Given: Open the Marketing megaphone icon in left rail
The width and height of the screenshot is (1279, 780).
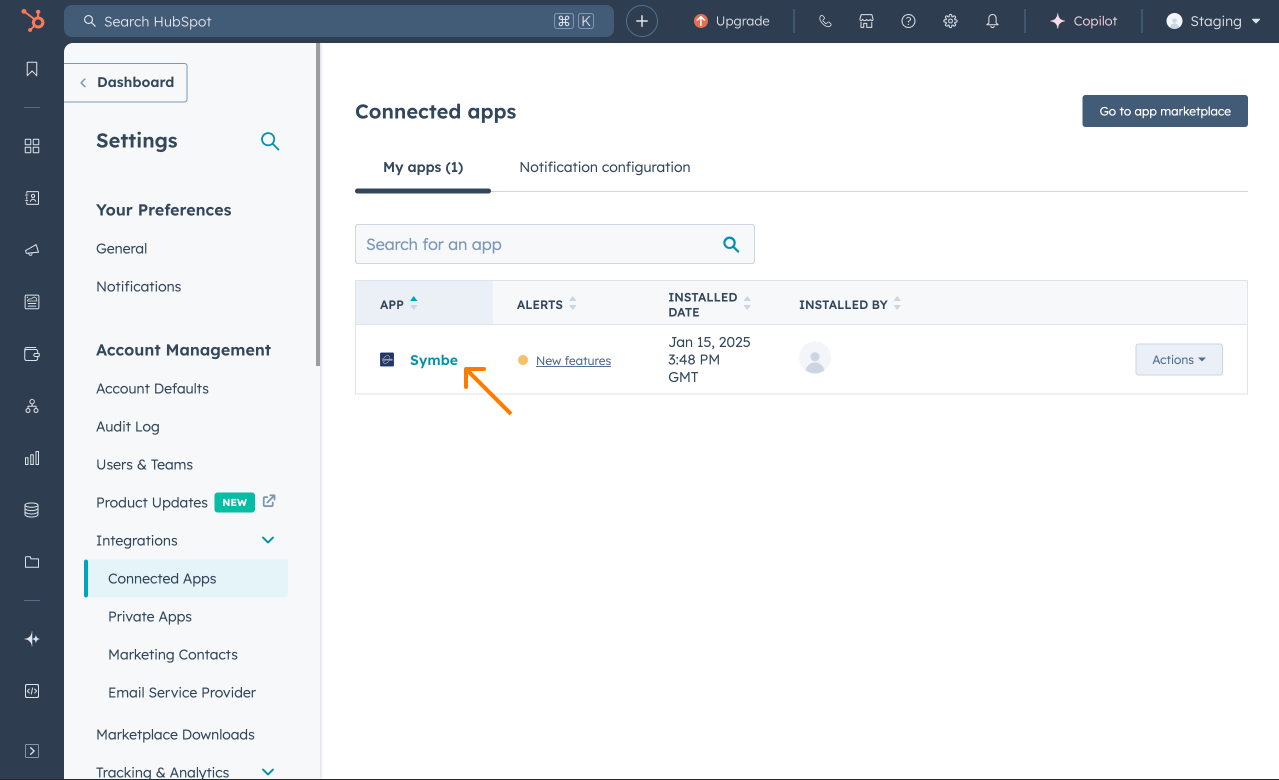Looking at the screenshot, I should pos(32,250).
